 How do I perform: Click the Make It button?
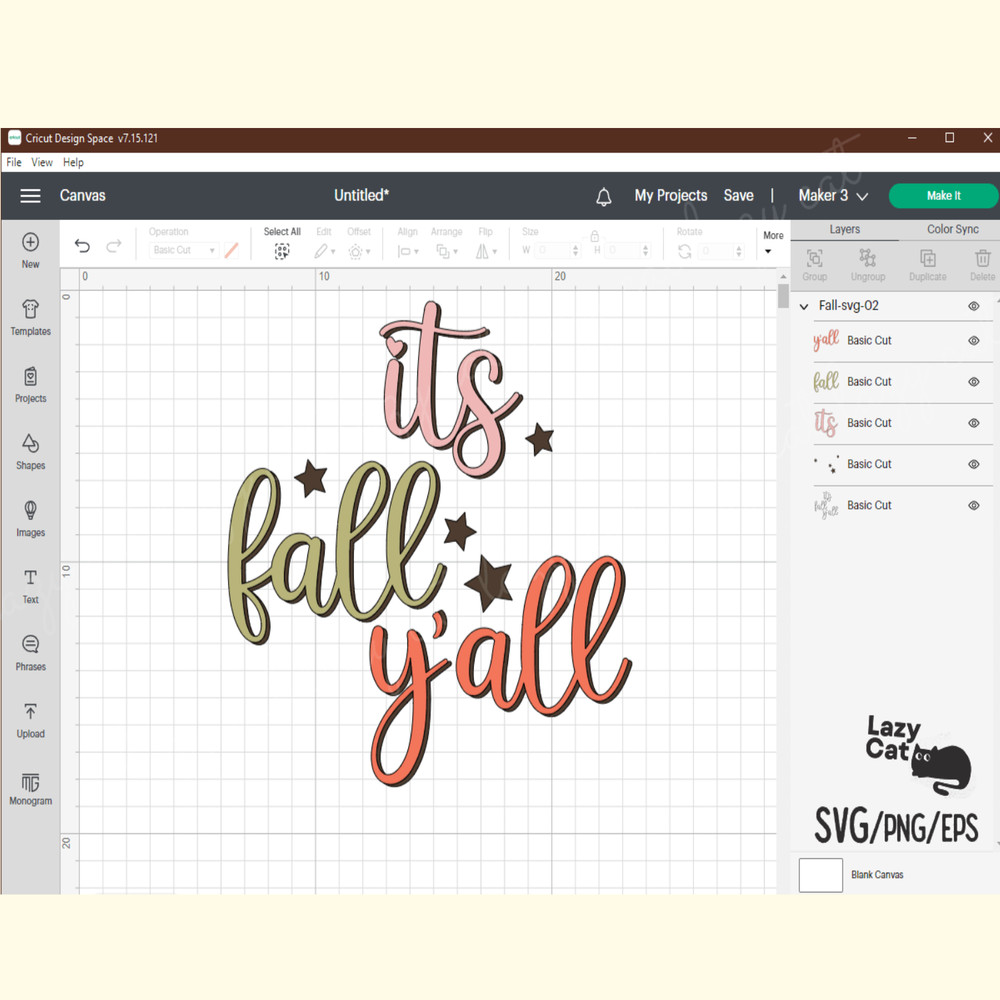point(942,196)
